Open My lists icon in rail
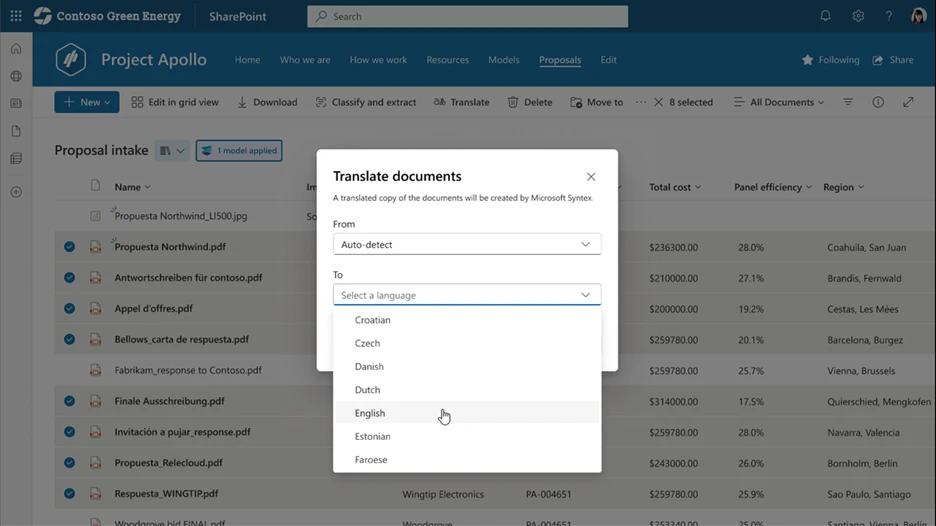 pyautogui.click(x=16, y=158)
